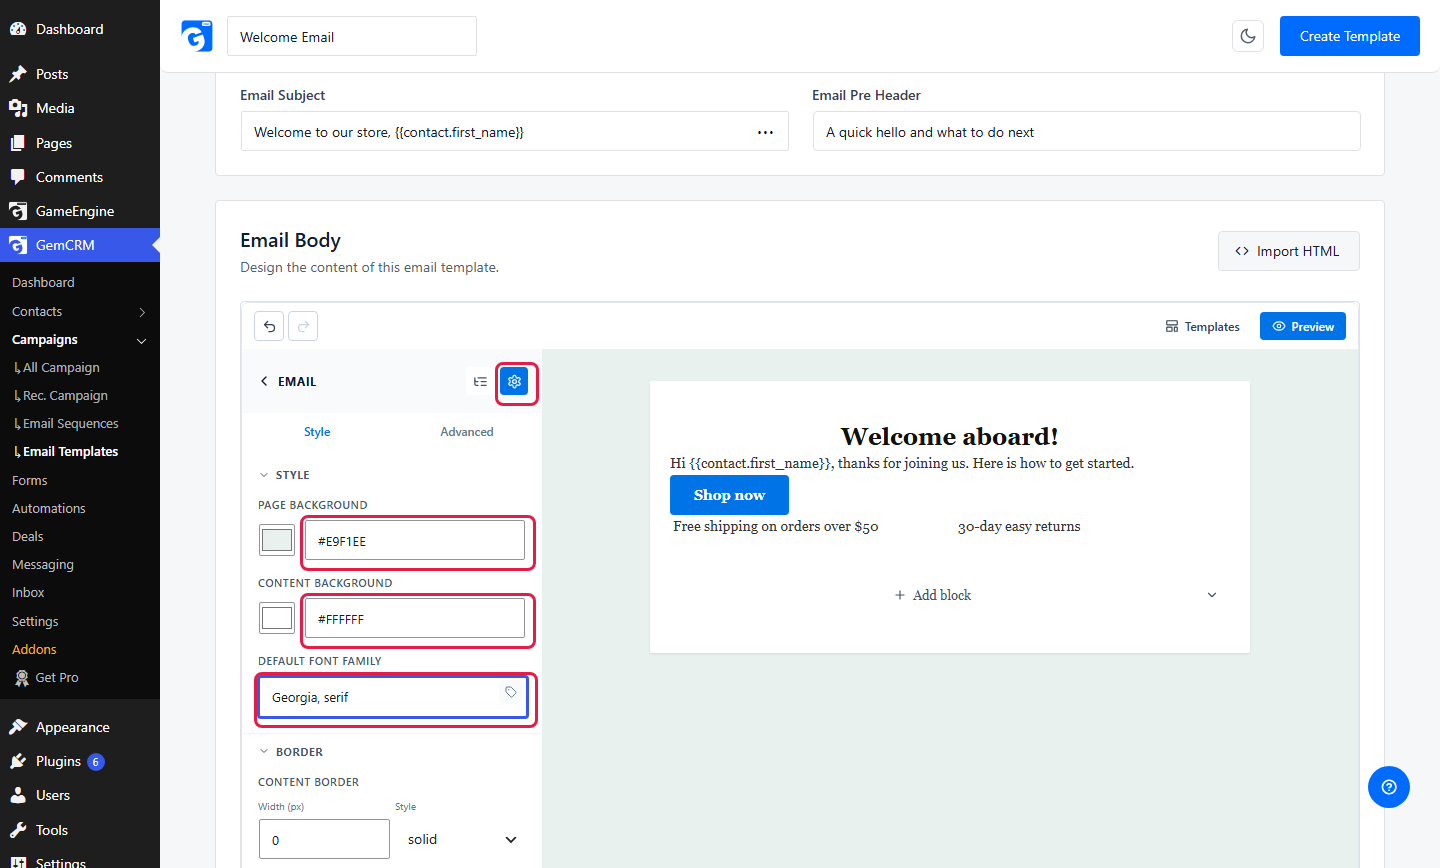The width and height of the screenshot is (1440, 868).
Task: Click the Appearance brush icon
Action: point(18,727)
